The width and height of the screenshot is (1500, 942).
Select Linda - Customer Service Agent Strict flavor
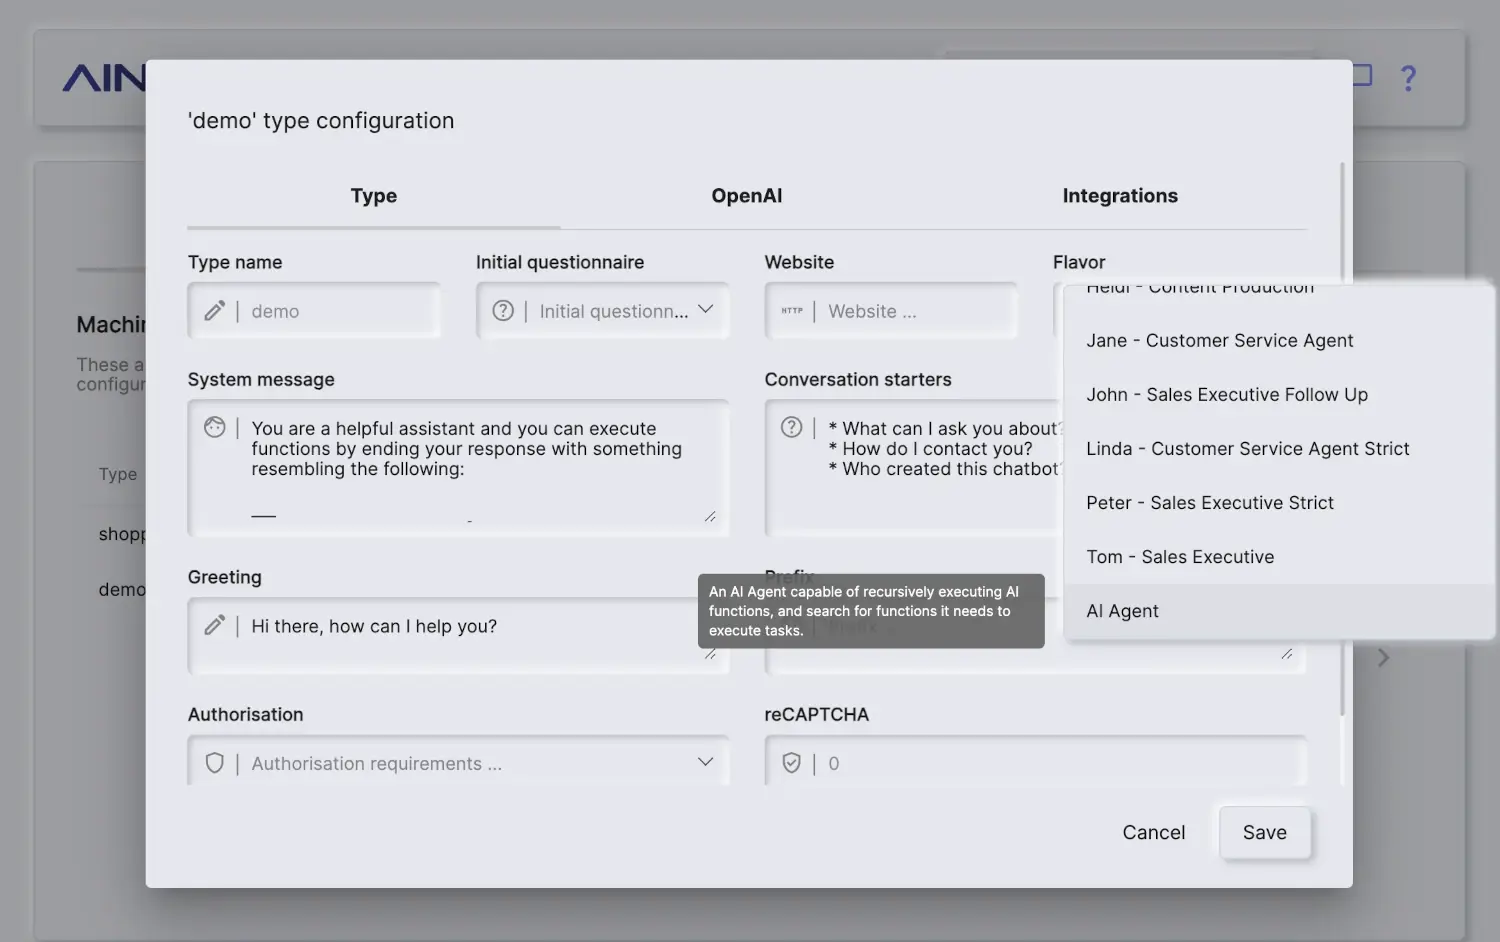[x=1280, y=449]
